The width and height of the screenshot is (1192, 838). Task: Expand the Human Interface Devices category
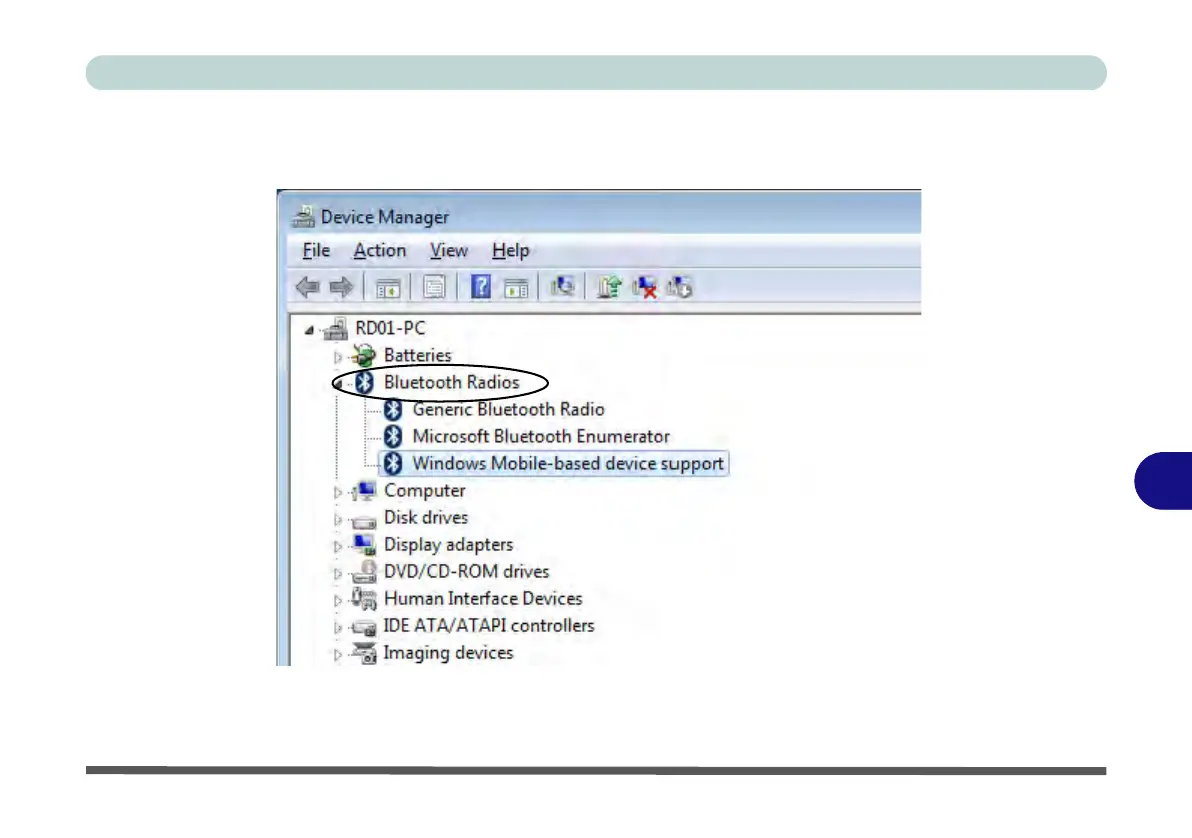click(x=338, y=600)
